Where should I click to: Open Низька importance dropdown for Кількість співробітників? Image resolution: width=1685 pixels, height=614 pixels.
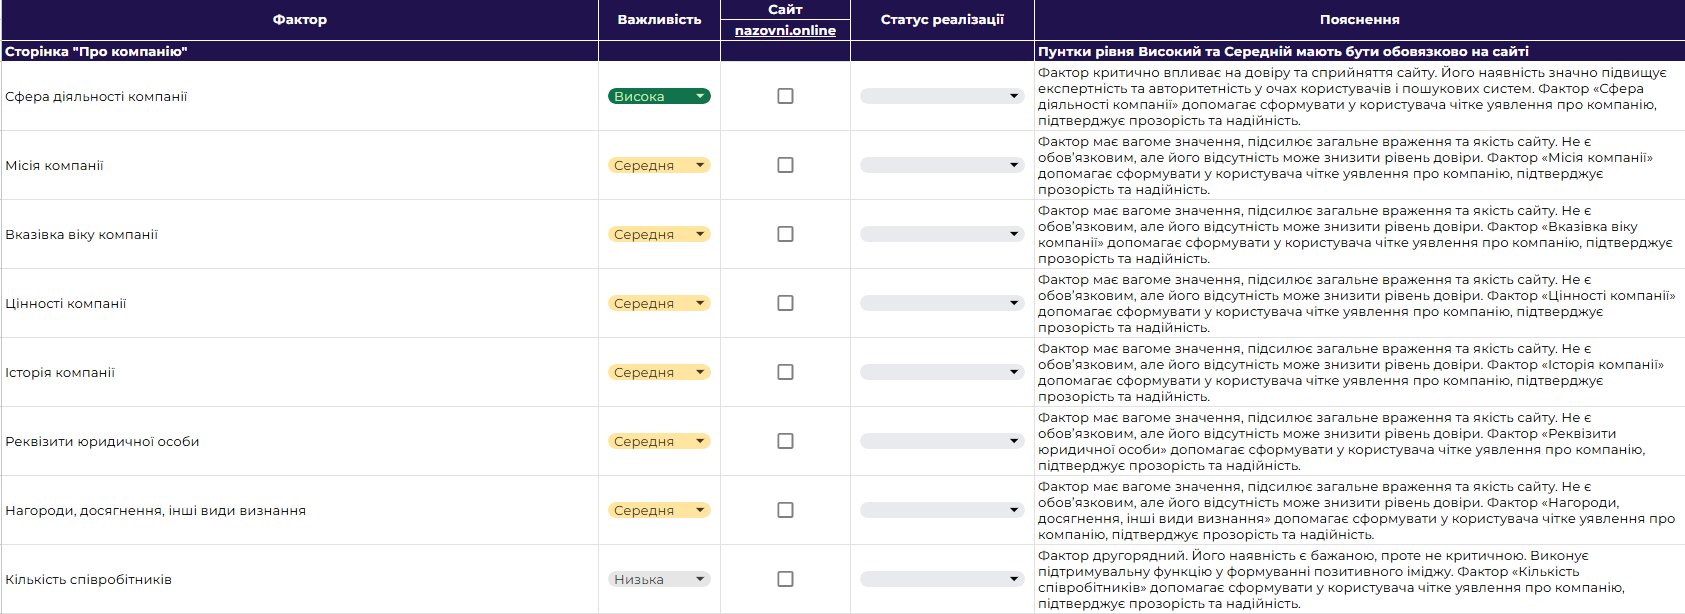(659, 579)
